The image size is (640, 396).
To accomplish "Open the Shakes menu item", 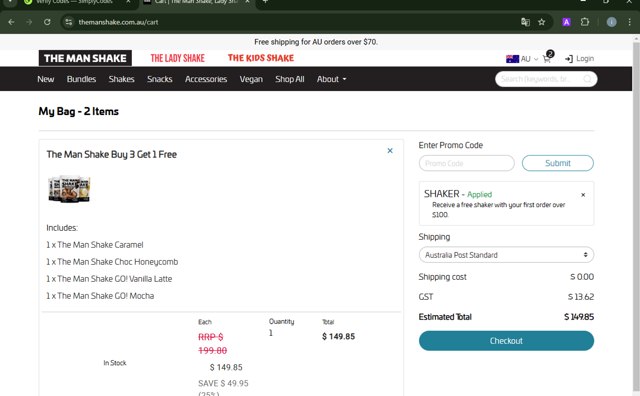I will click(121, 79).
